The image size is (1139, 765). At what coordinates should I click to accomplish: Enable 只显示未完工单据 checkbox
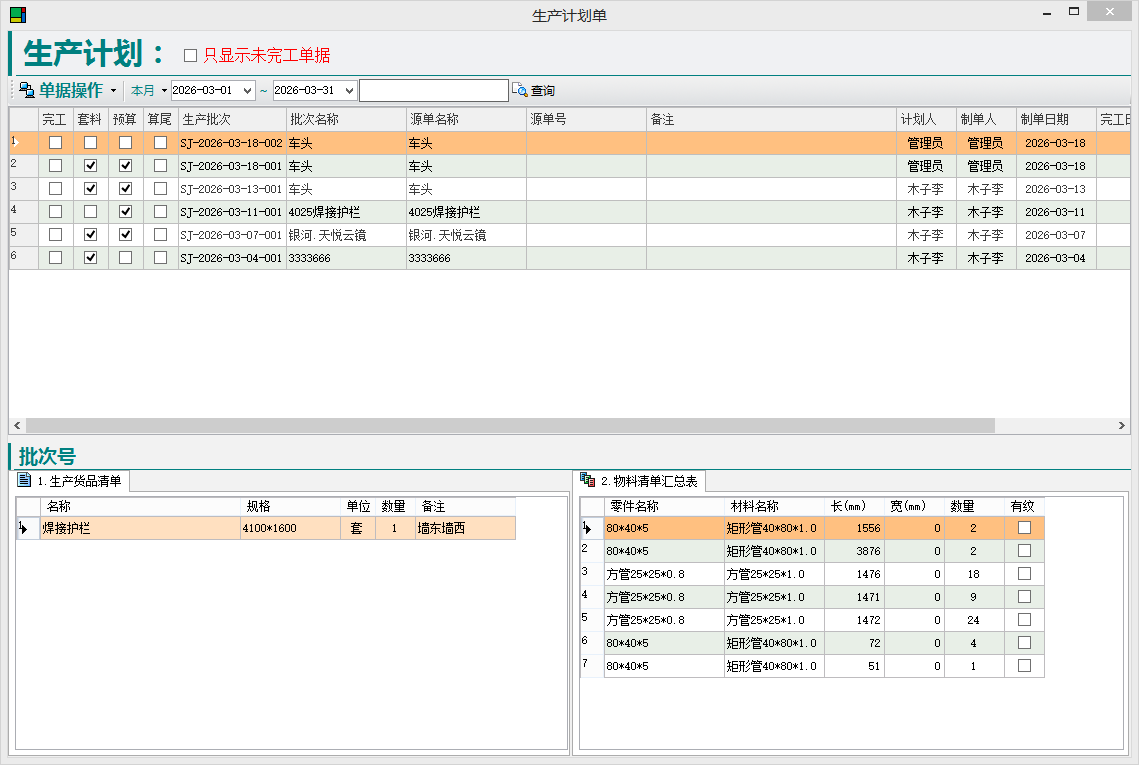tap(191, 55)
